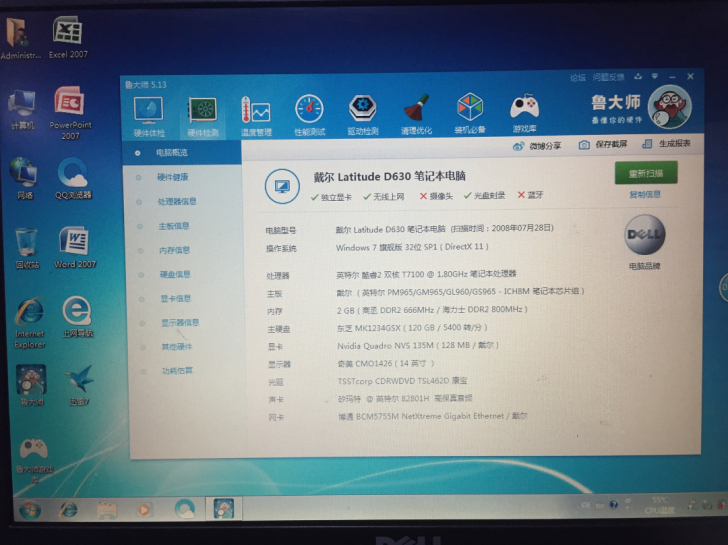The height and width of the screenshot is (545, 728).
Task: Open Internet Explorer desktop icon
Action: (x=30, y=323)
